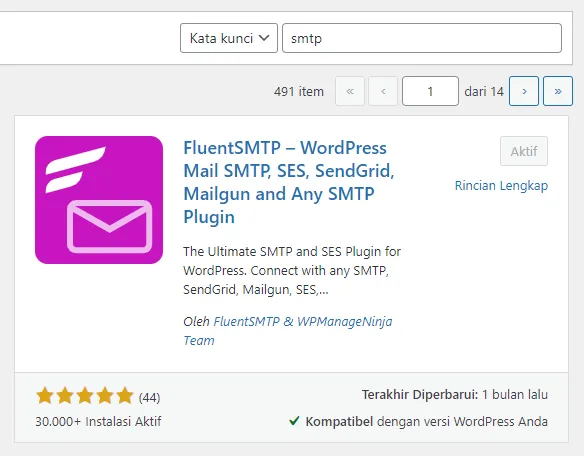Click the 30.000+ Instalasi Aktif text

tap(98, 421)
